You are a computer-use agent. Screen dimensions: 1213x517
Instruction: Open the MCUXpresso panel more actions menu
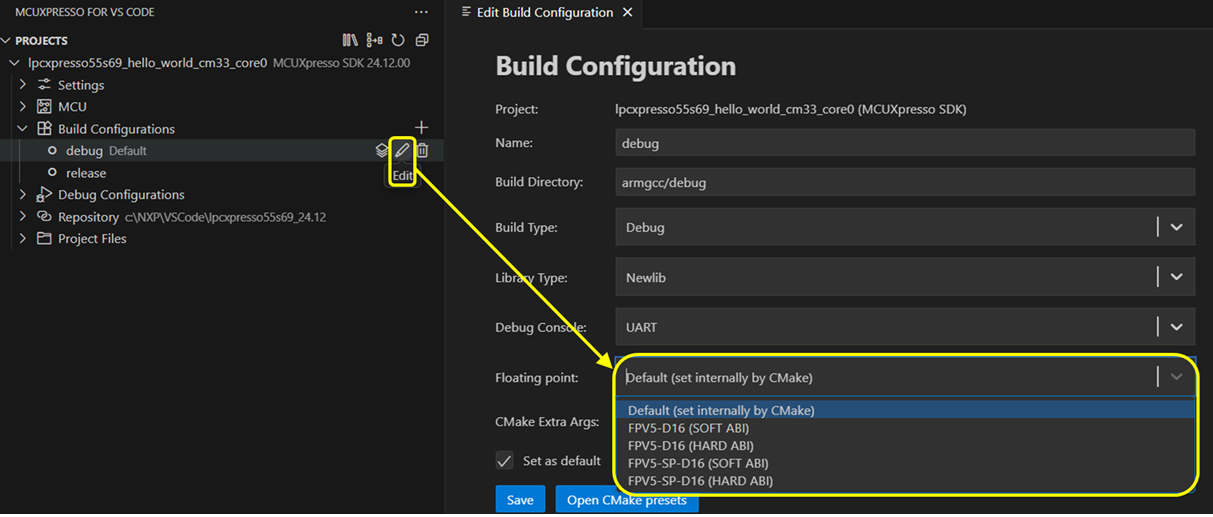tap(421, 12)
